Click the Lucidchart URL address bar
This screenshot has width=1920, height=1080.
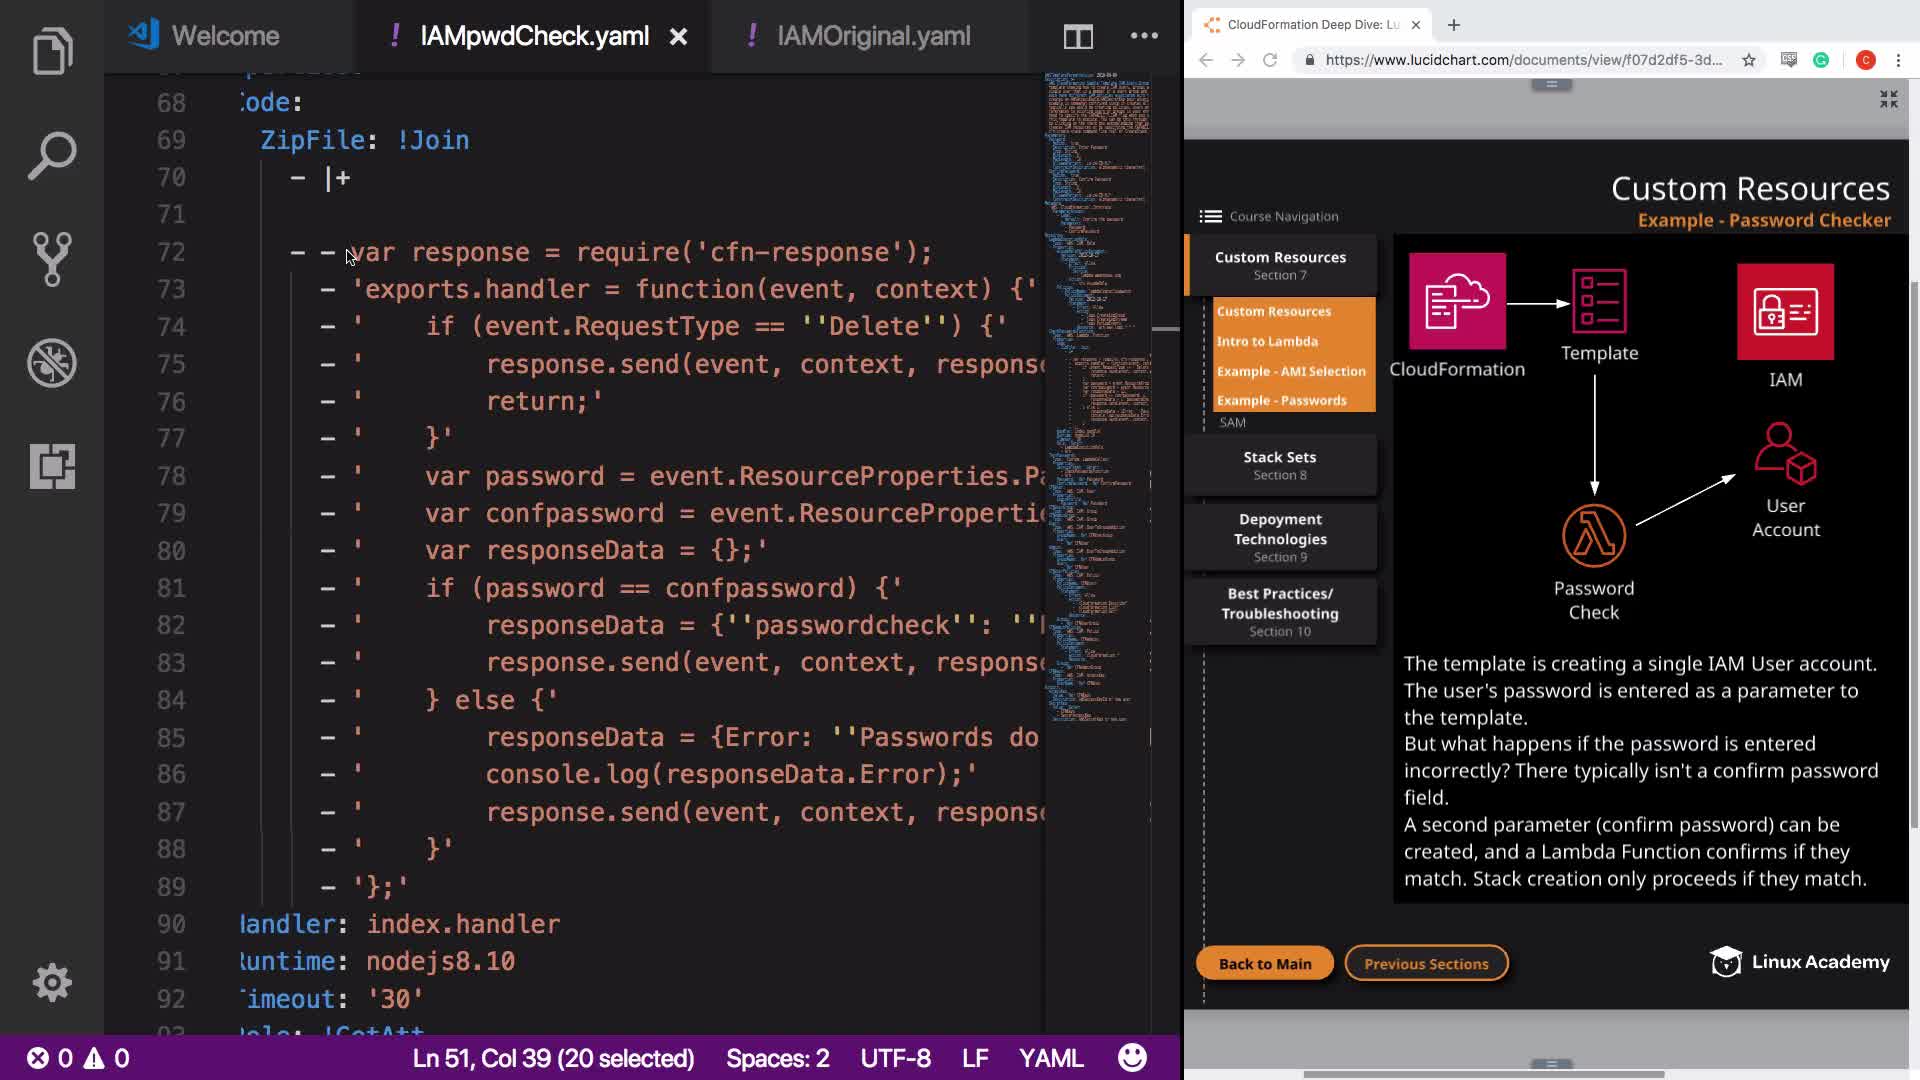click(1522, 60)
